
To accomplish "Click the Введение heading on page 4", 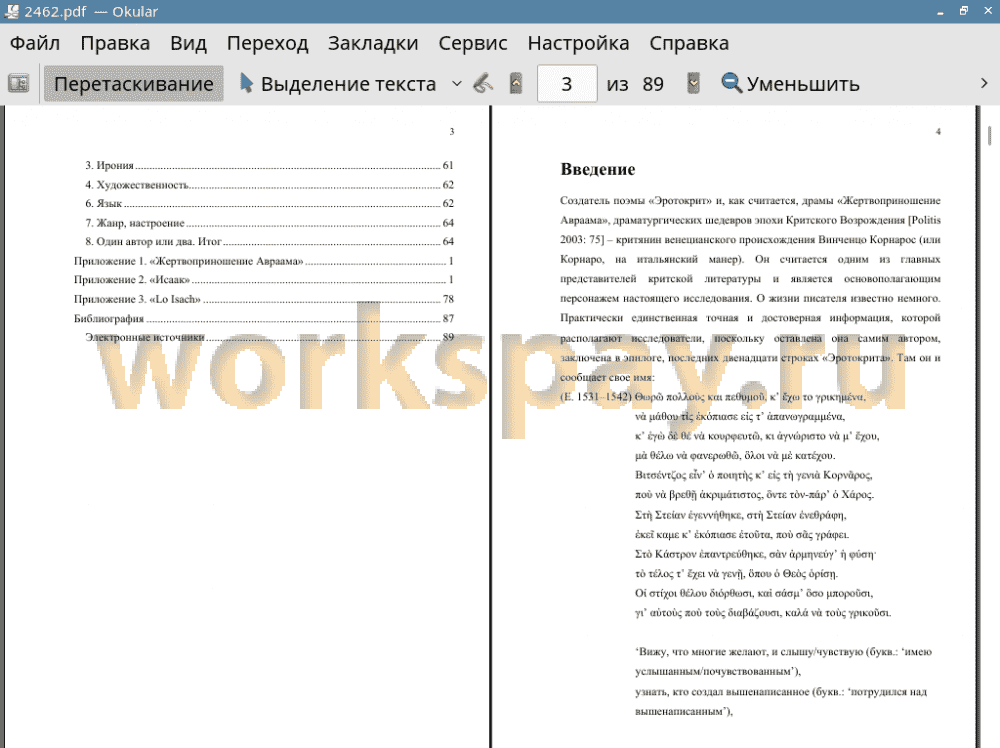I will pos(598,170).
